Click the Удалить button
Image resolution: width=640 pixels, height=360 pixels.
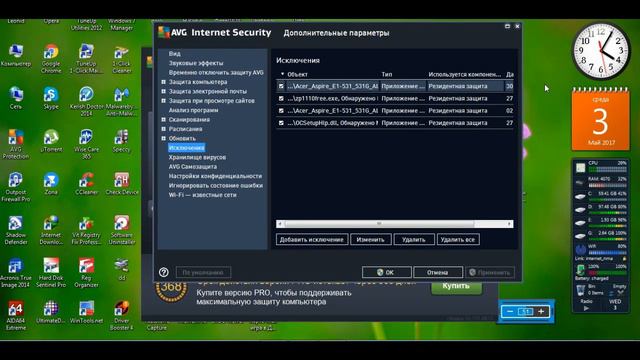414,240
